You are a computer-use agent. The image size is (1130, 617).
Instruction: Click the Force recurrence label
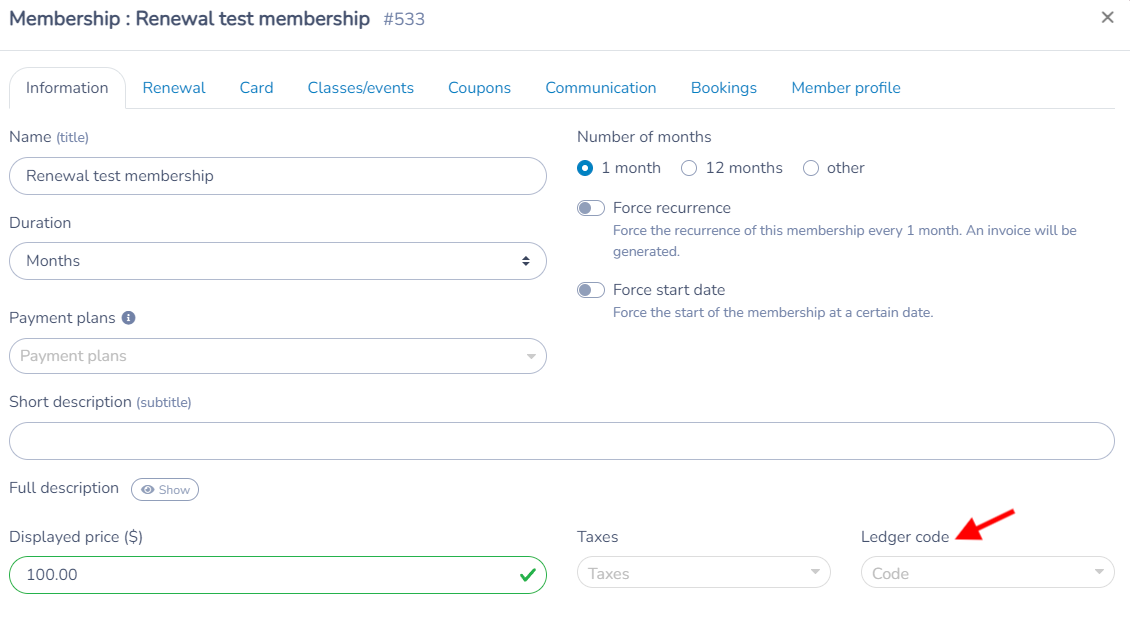tap(672, 208)
